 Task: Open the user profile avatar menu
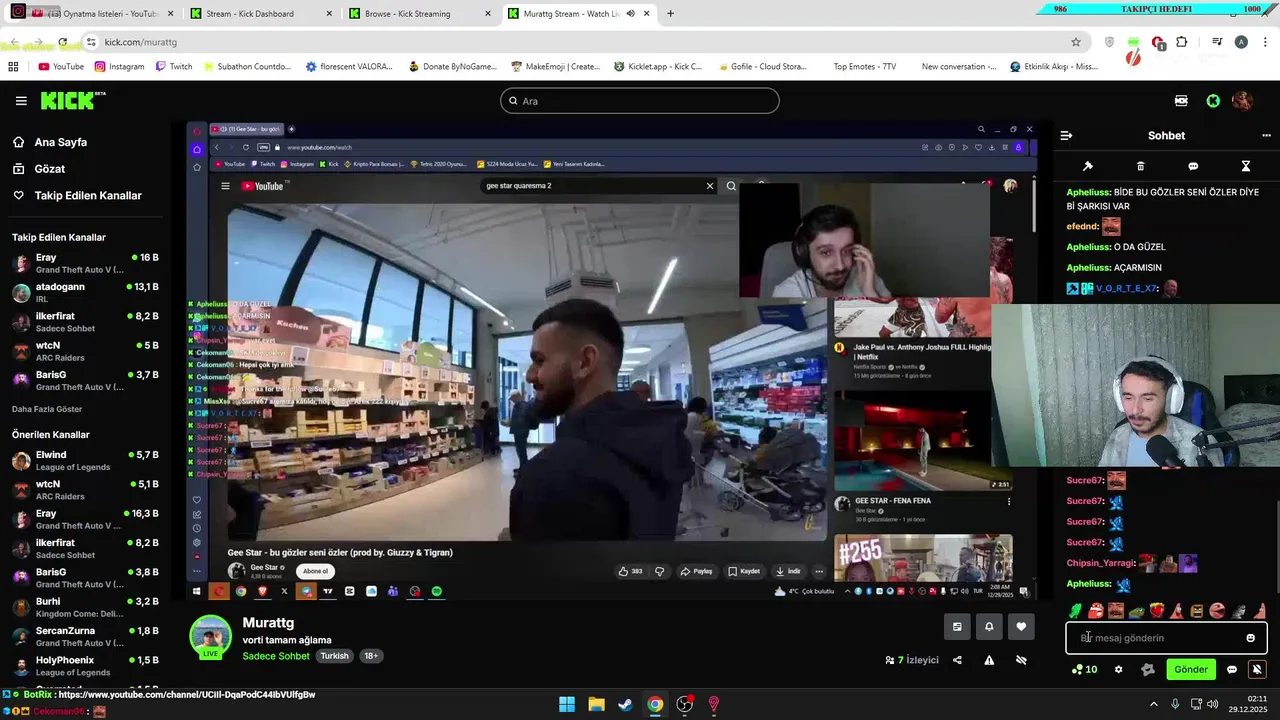(1243, 101)
